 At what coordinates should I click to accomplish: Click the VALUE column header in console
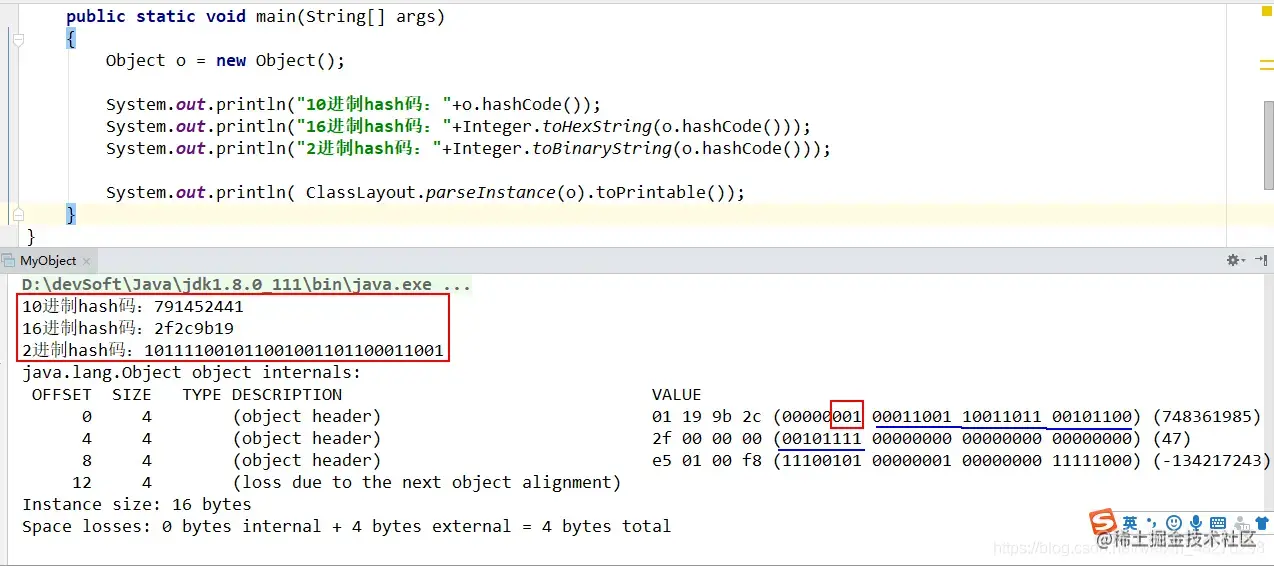click(676, 394)
